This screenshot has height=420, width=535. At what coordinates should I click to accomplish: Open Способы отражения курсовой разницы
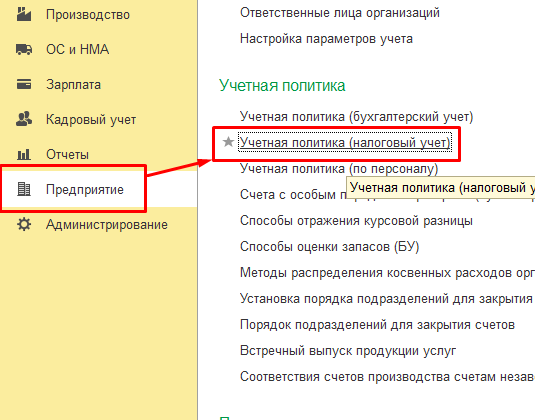(356, 221)
